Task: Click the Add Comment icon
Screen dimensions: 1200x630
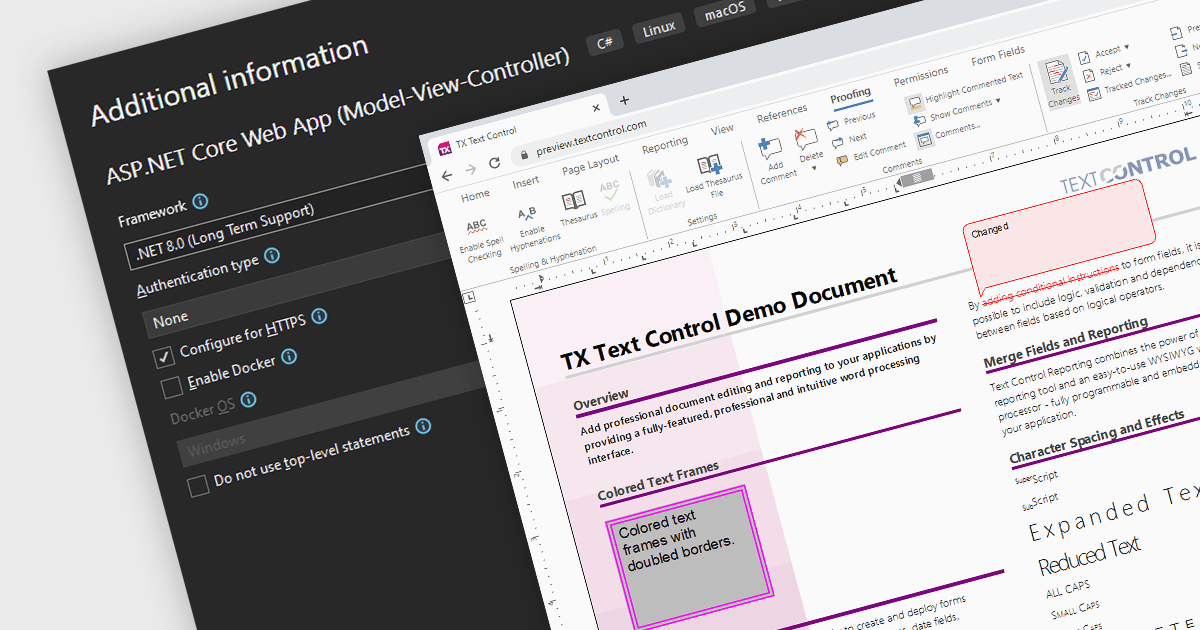Action: click(771, 148)
